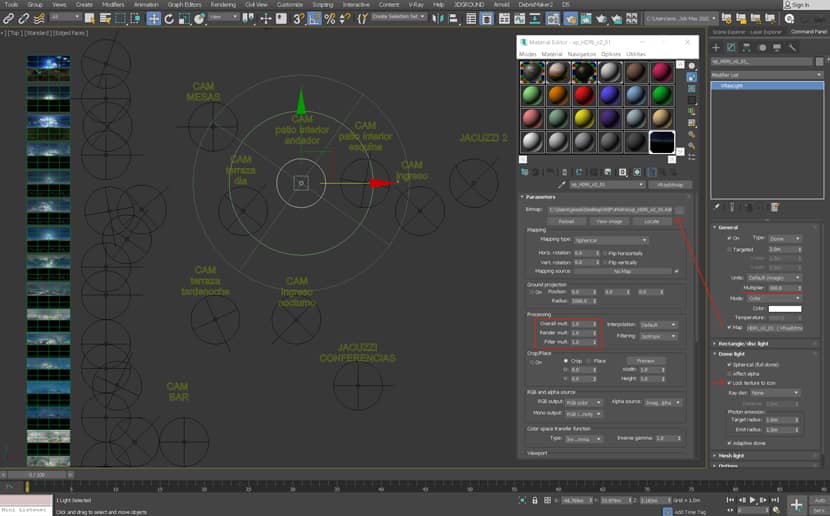Image resolution: width=830 pixels, height=516 pixels.
Task: Activate the Select and Scale tool
Action: click(x=184, y=19)
